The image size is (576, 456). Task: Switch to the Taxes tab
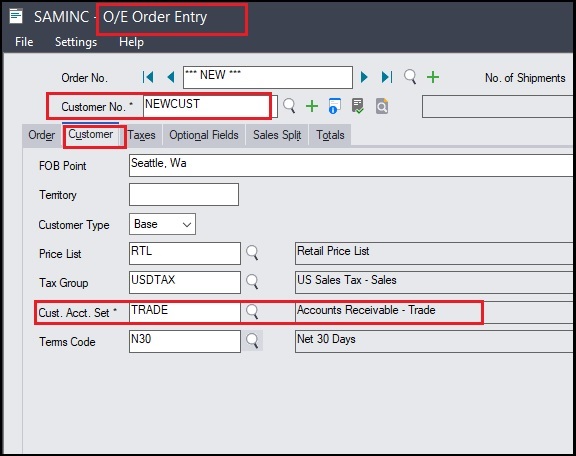click(141, 135)
